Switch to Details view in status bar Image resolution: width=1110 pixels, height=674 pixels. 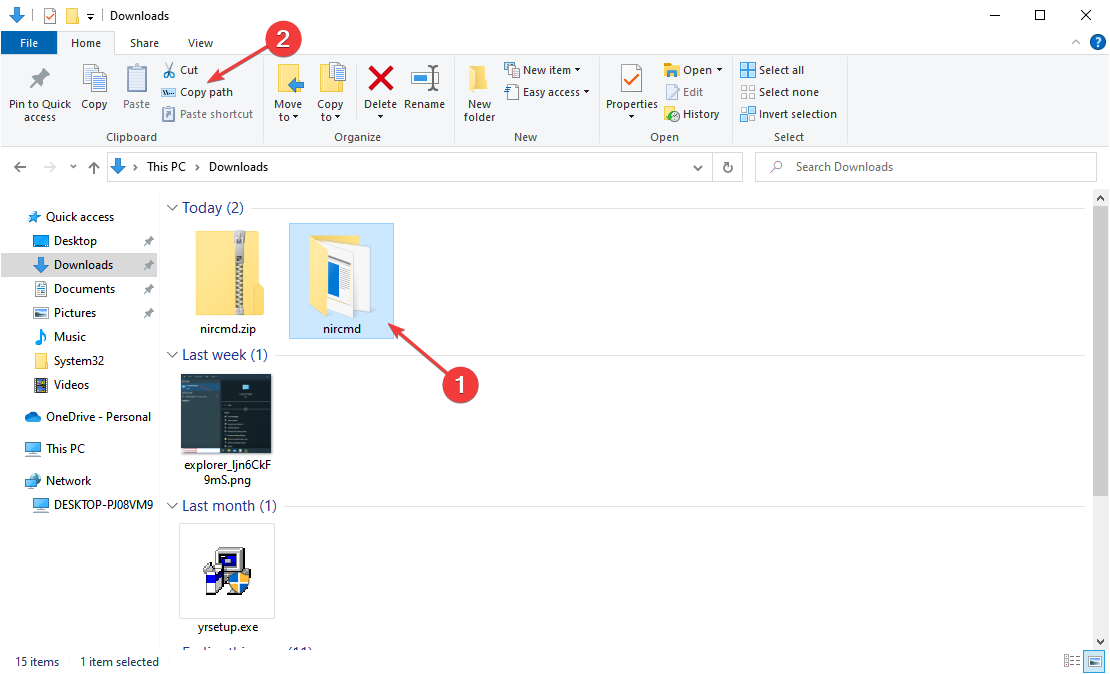tap(1072, 661)
